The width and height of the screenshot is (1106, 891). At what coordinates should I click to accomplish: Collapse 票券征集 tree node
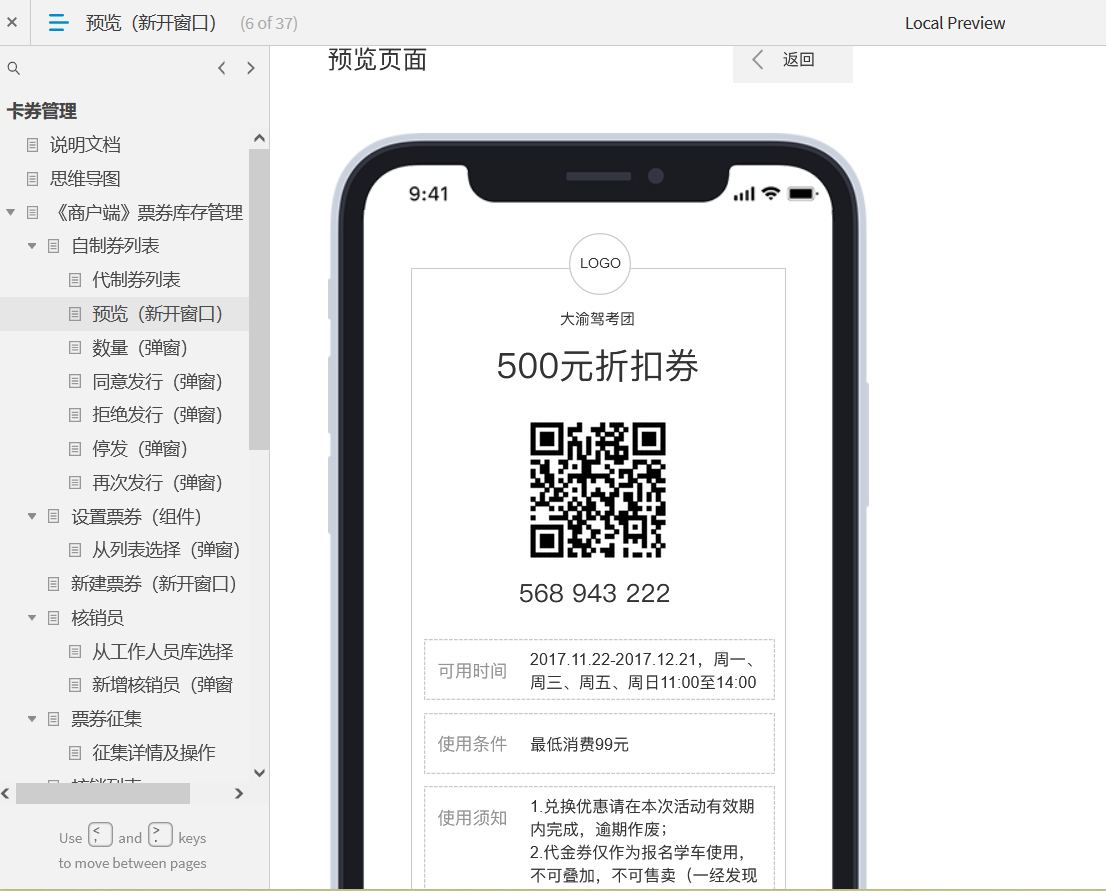click(x=32, y=719)
